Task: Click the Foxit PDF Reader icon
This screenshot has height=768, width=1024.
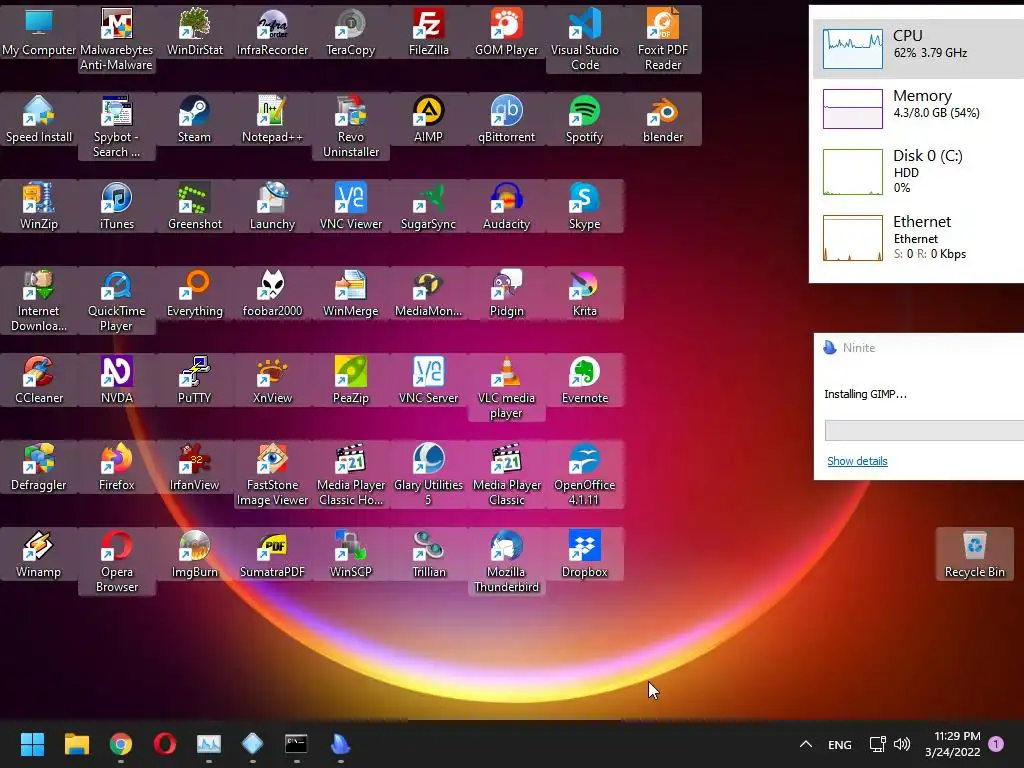Action: coord(662,39)
